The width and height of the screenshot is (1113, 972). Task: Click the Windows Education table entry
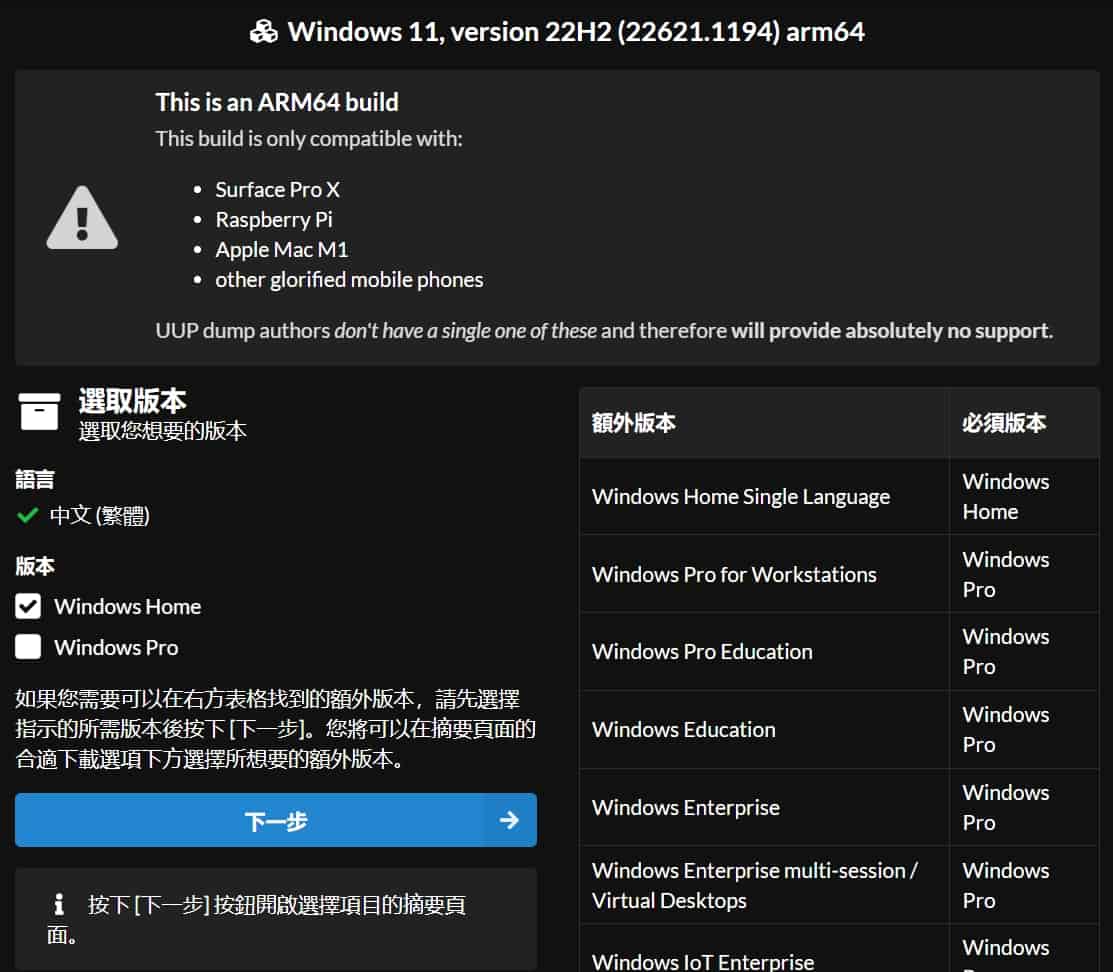click(x=683, y=729)
